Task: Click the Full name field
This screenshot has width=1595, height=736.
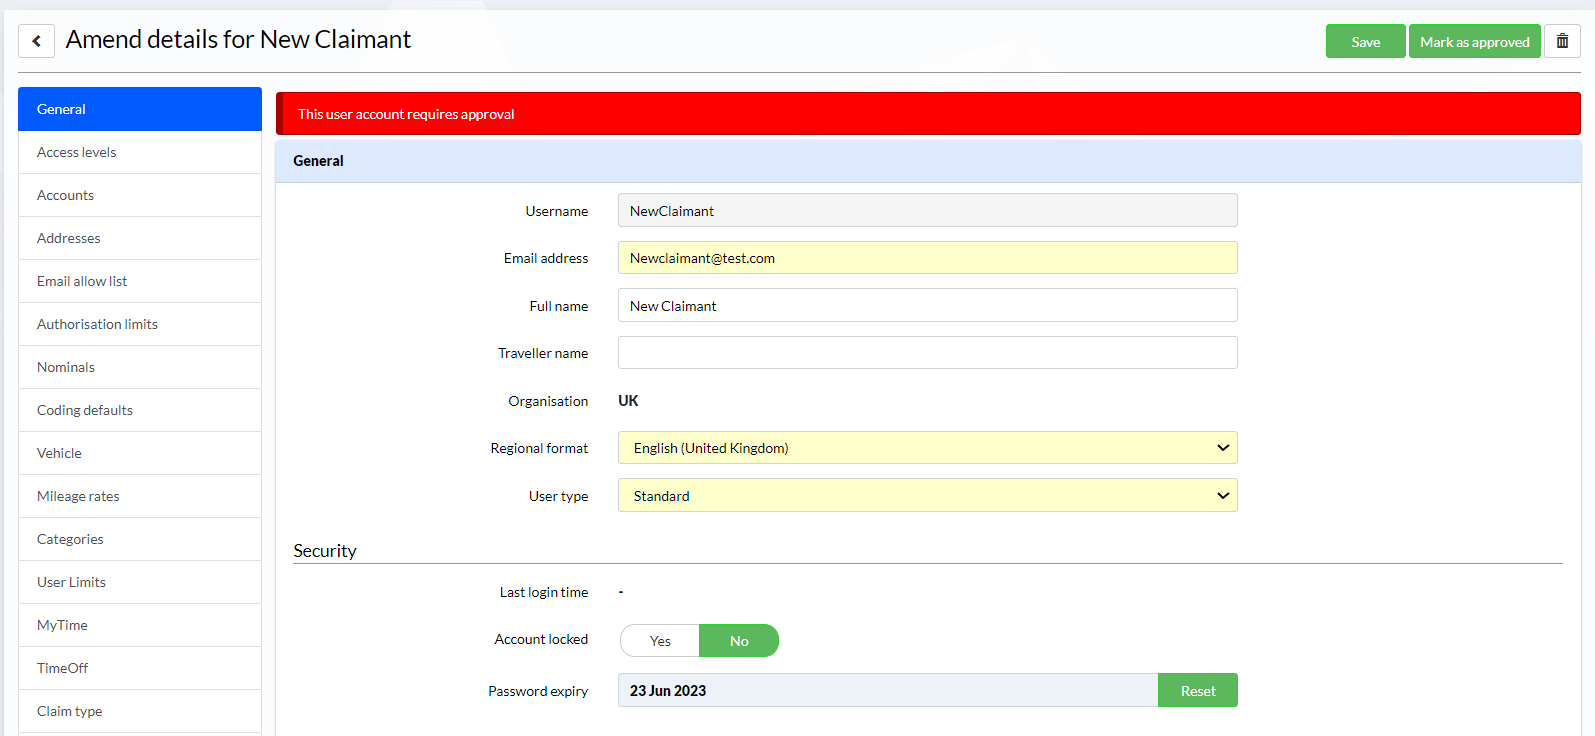Action: [x=928, y=305]
